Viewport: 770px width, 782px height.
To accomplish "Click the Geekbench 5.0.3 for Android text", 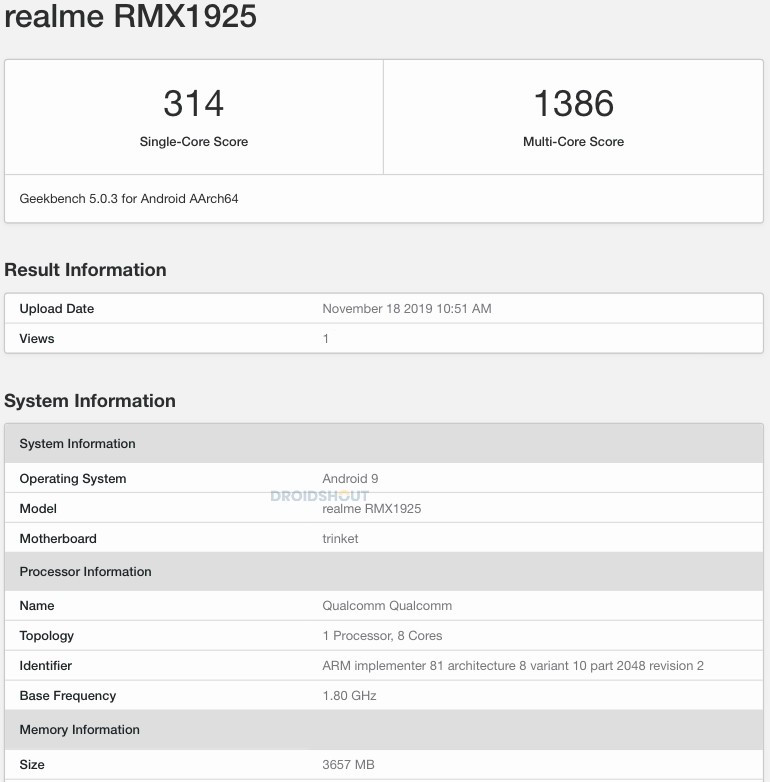I will coord(129,199).
